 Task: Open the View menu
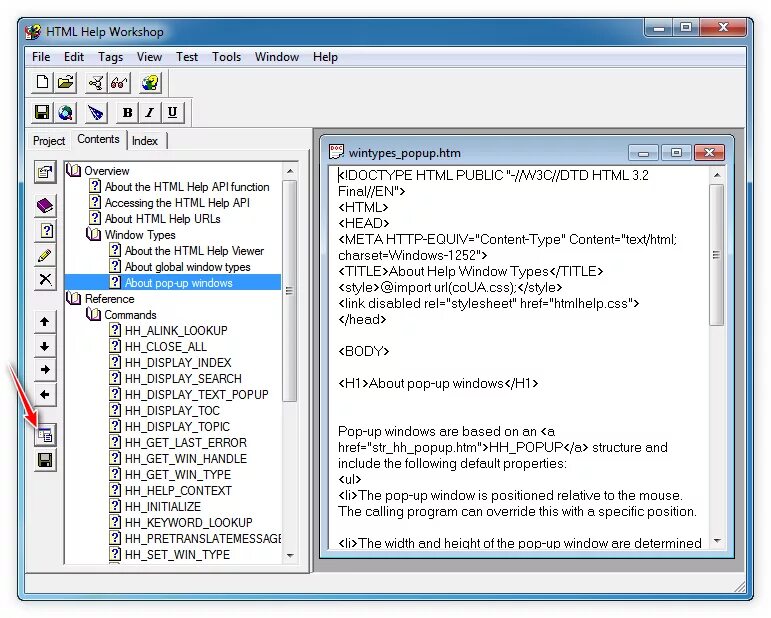tap(149, 57)
